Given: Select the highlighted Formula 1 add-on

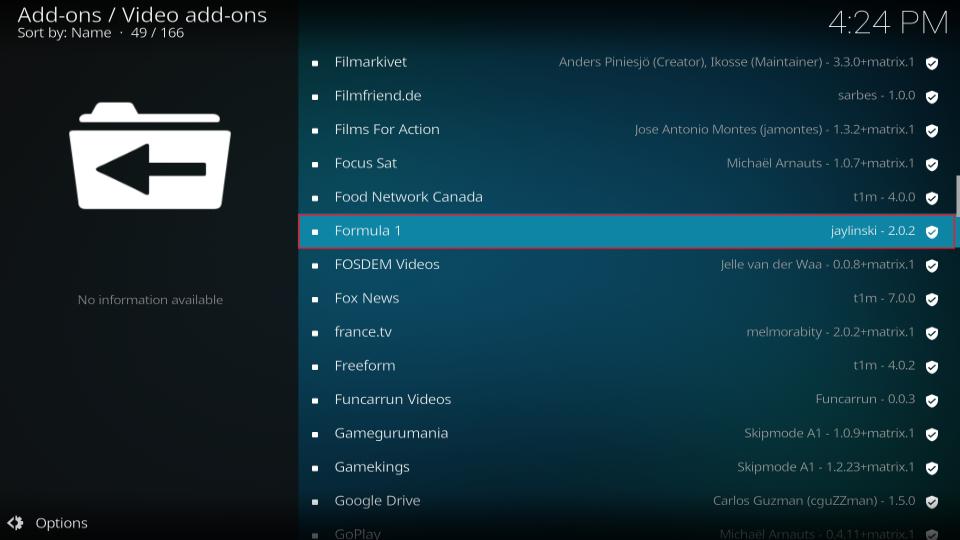Looking at the screenshot, I should click(626, 231).
